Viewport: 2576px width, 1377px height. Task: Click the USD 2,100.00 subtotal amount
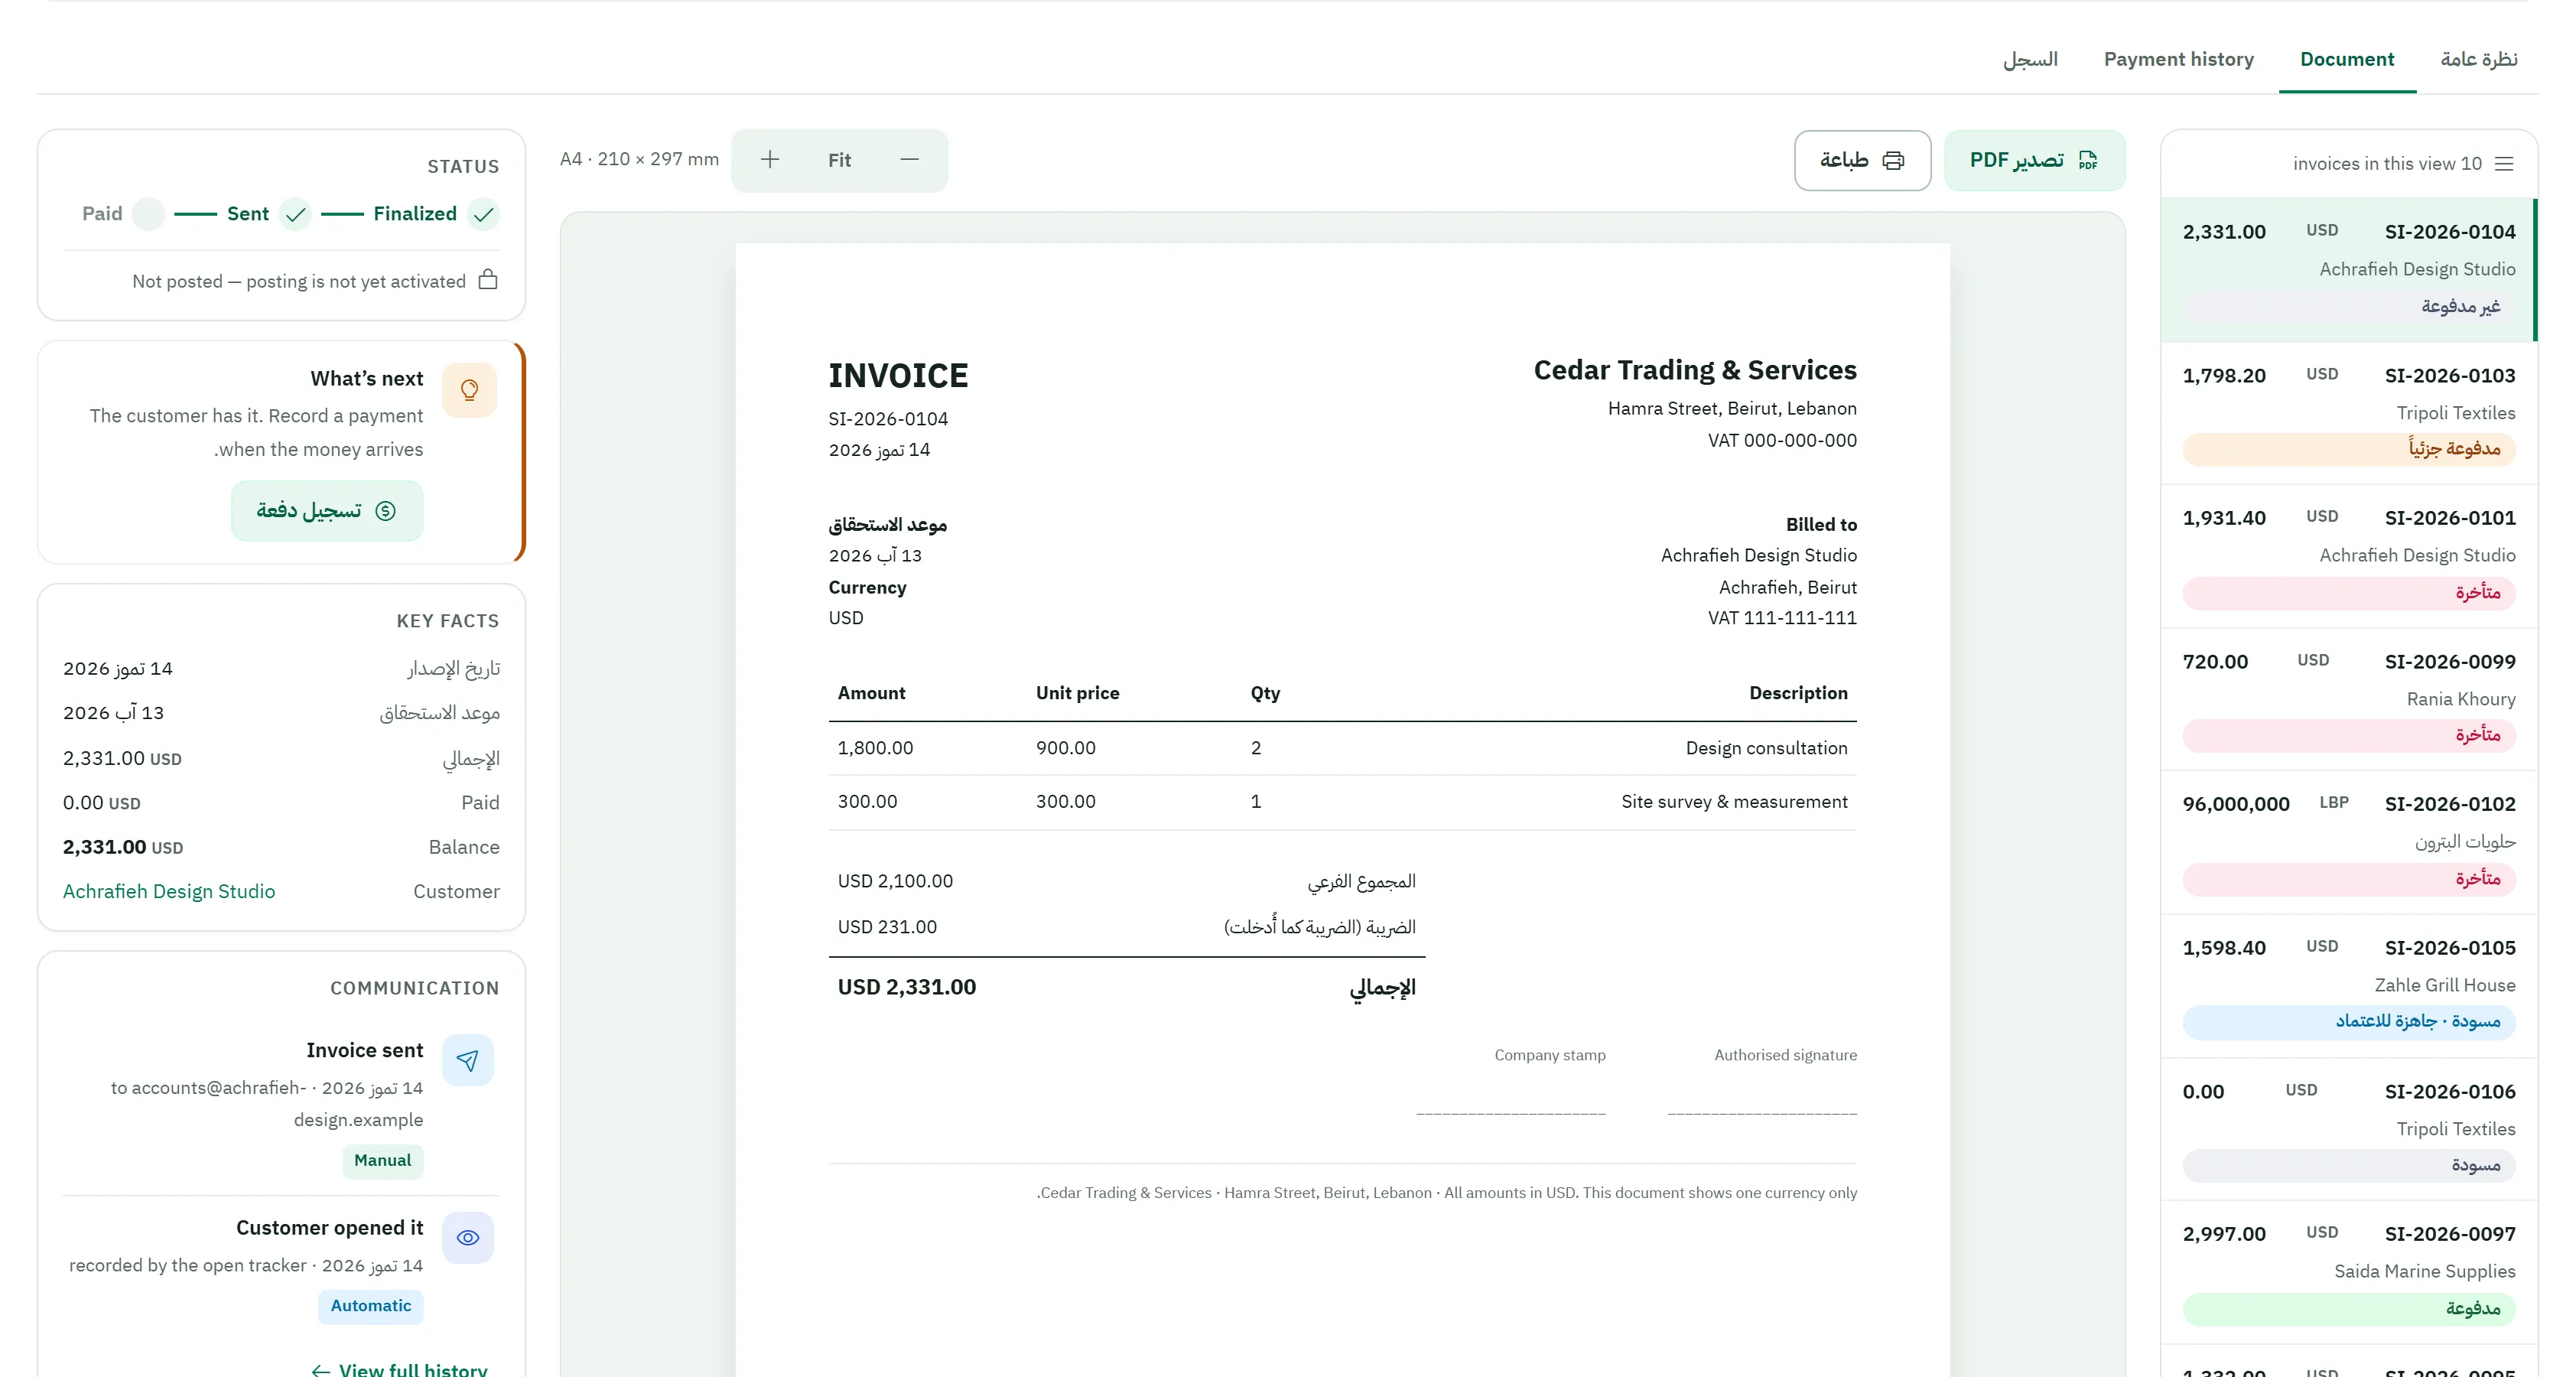895,881
